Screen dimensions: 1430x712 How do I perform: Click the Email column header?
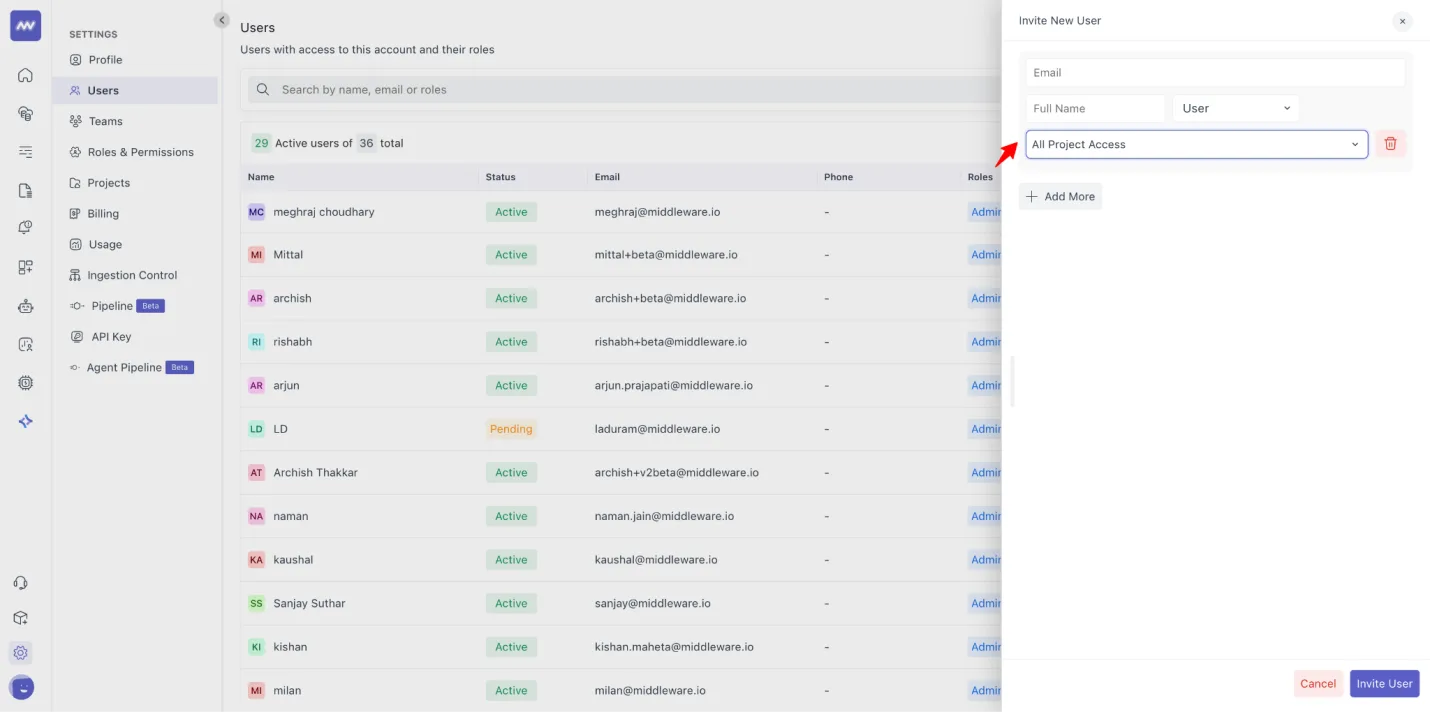tap(607, 177)
